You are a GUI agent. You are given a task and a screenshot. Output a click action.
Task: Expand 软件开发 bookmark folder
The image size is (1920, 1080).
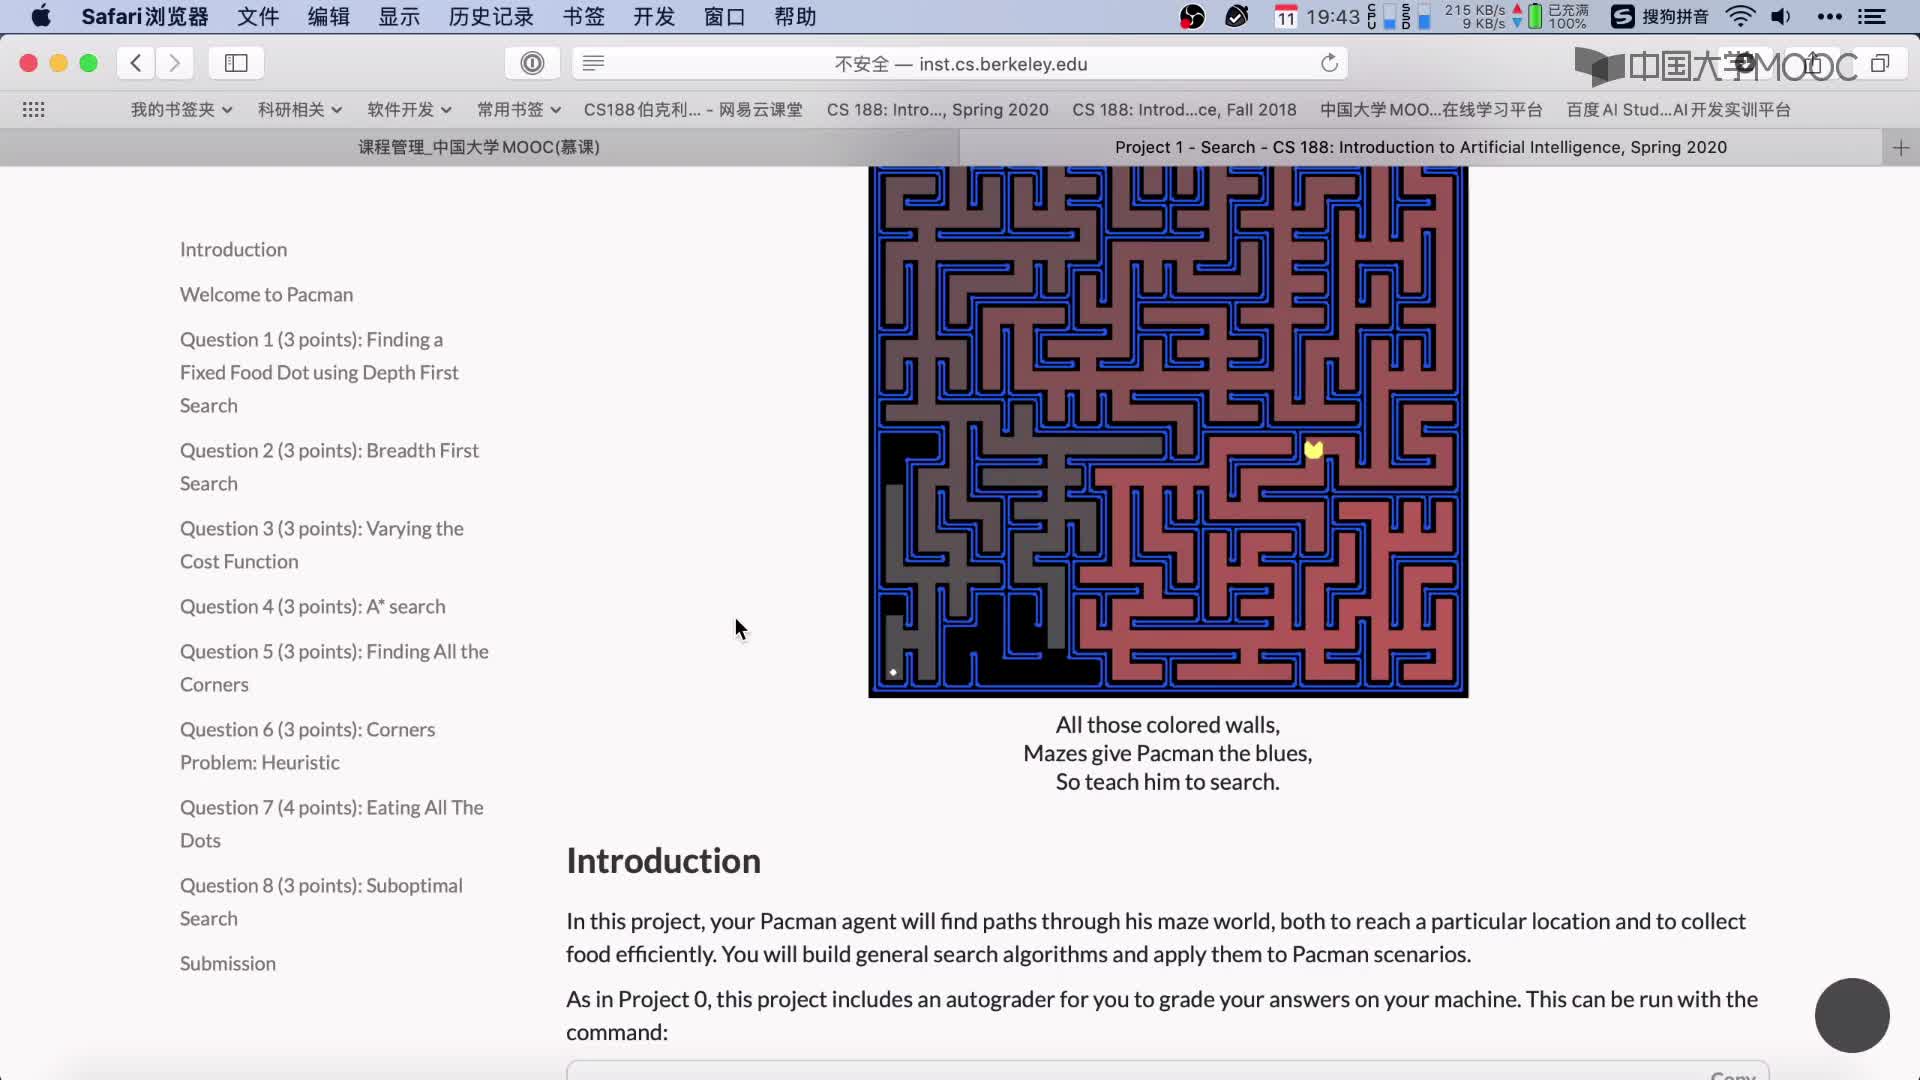409,110
